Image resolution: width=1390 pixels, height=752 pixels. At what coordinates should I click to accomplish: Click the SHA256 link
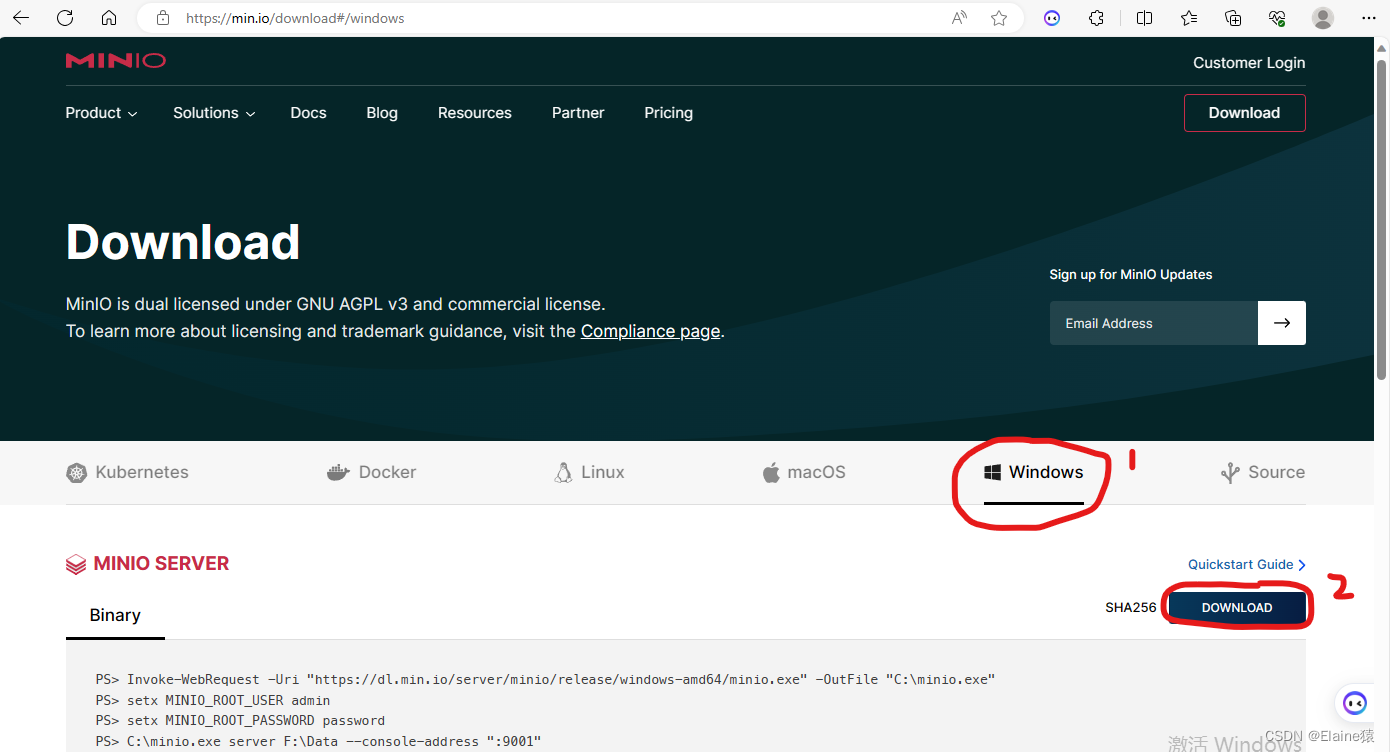pyautogui.click(x=1130, y=608)
